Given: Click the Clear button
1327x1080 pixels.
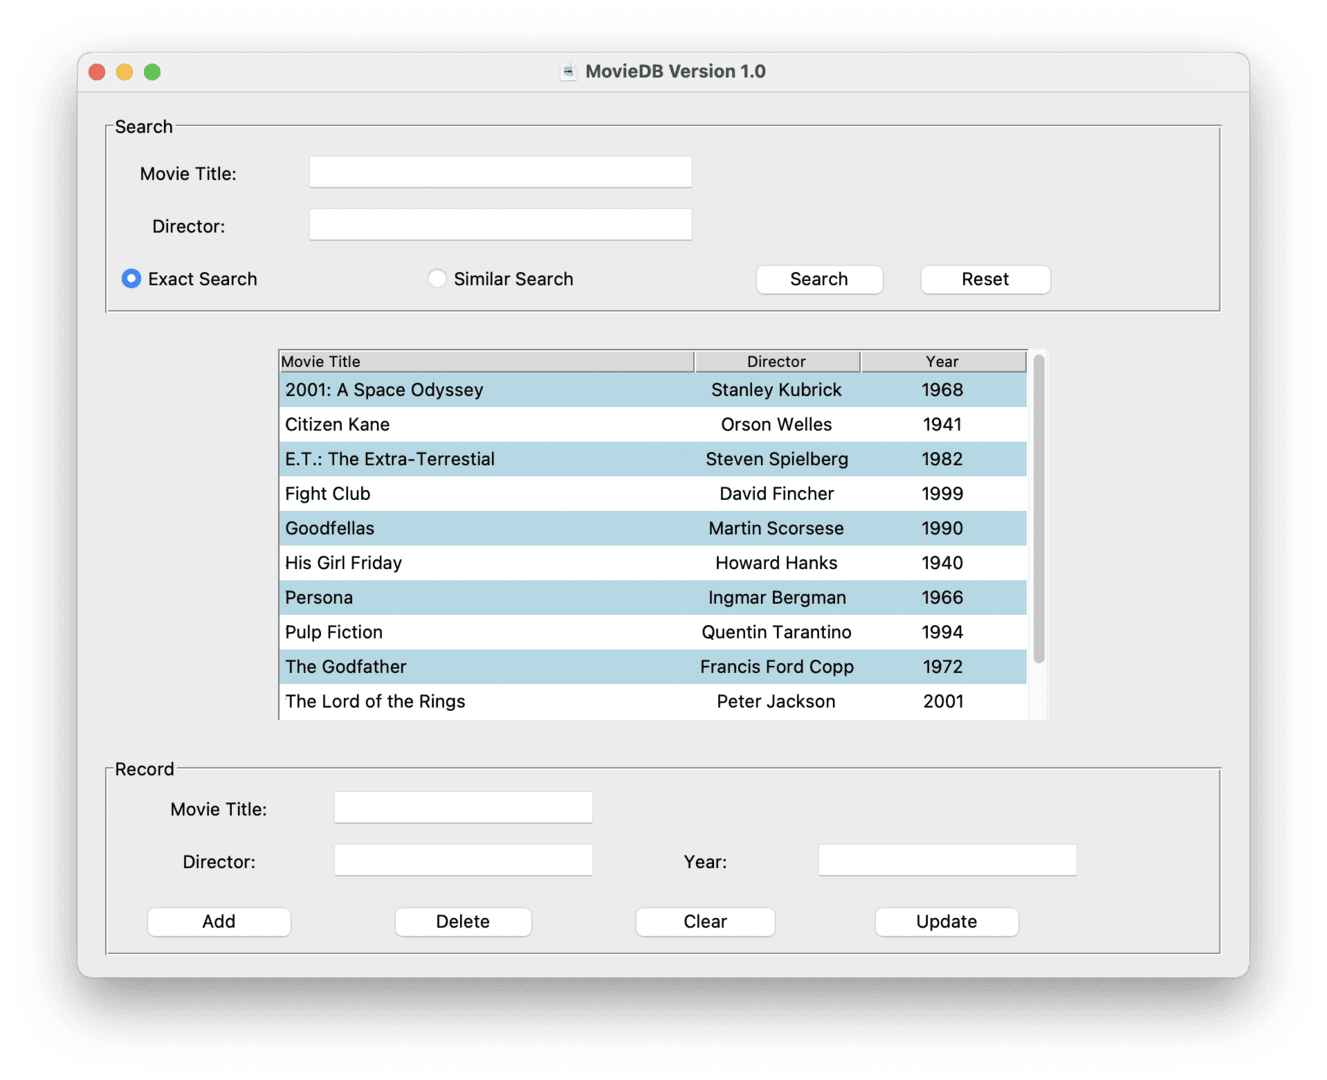Looking at the screenshot, I should 705,922.
